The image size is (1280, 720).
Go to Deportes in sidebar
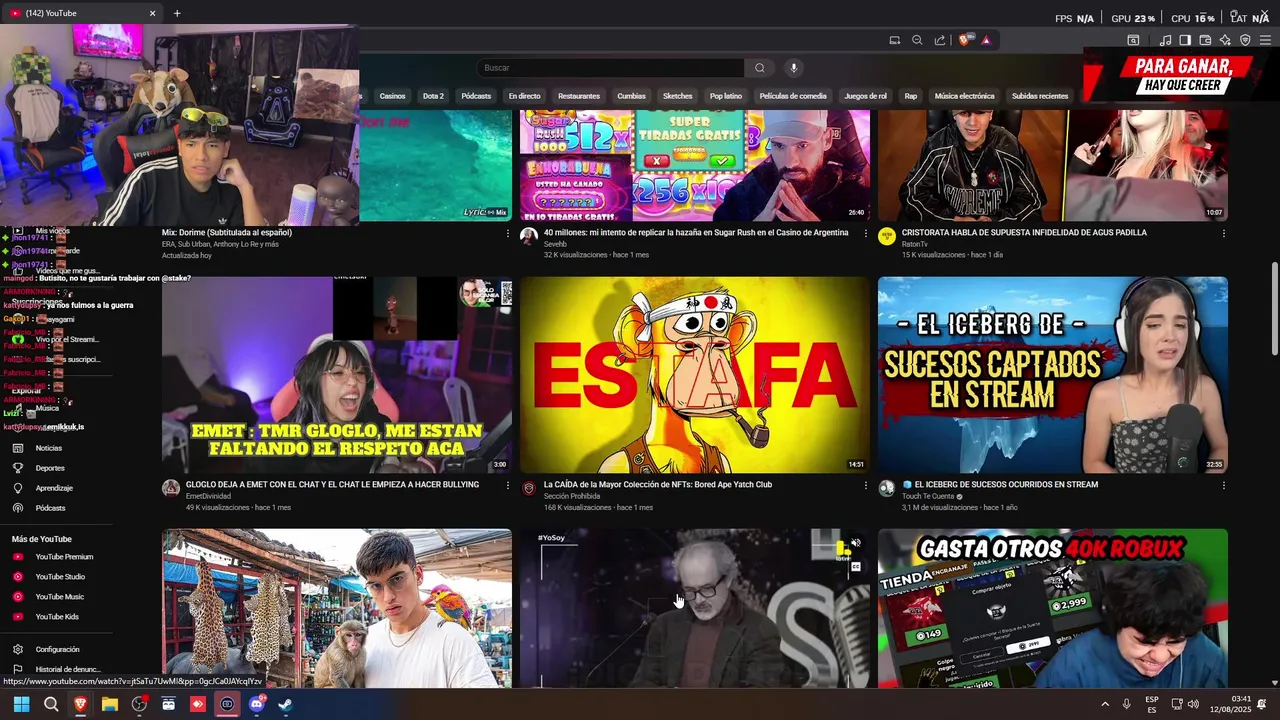(50, 468)
